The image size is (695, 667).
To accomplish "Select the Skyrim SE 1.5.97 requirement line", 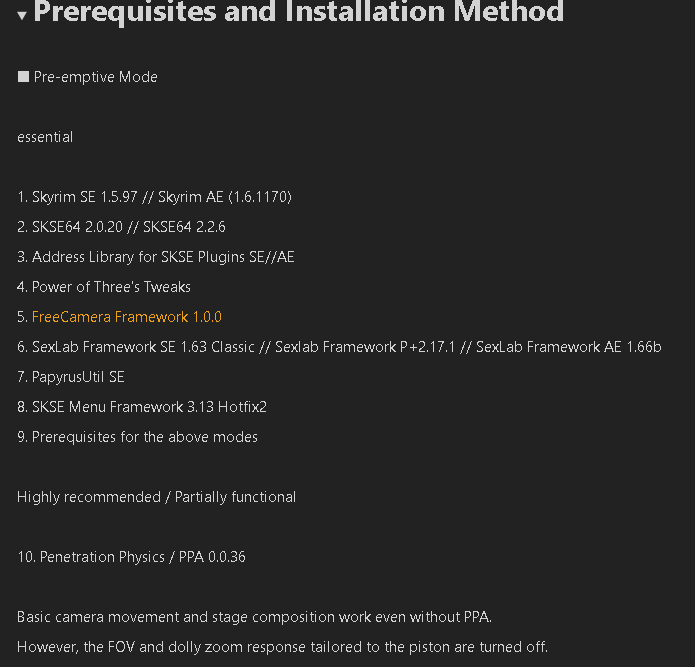I will (x=154, y=197).
